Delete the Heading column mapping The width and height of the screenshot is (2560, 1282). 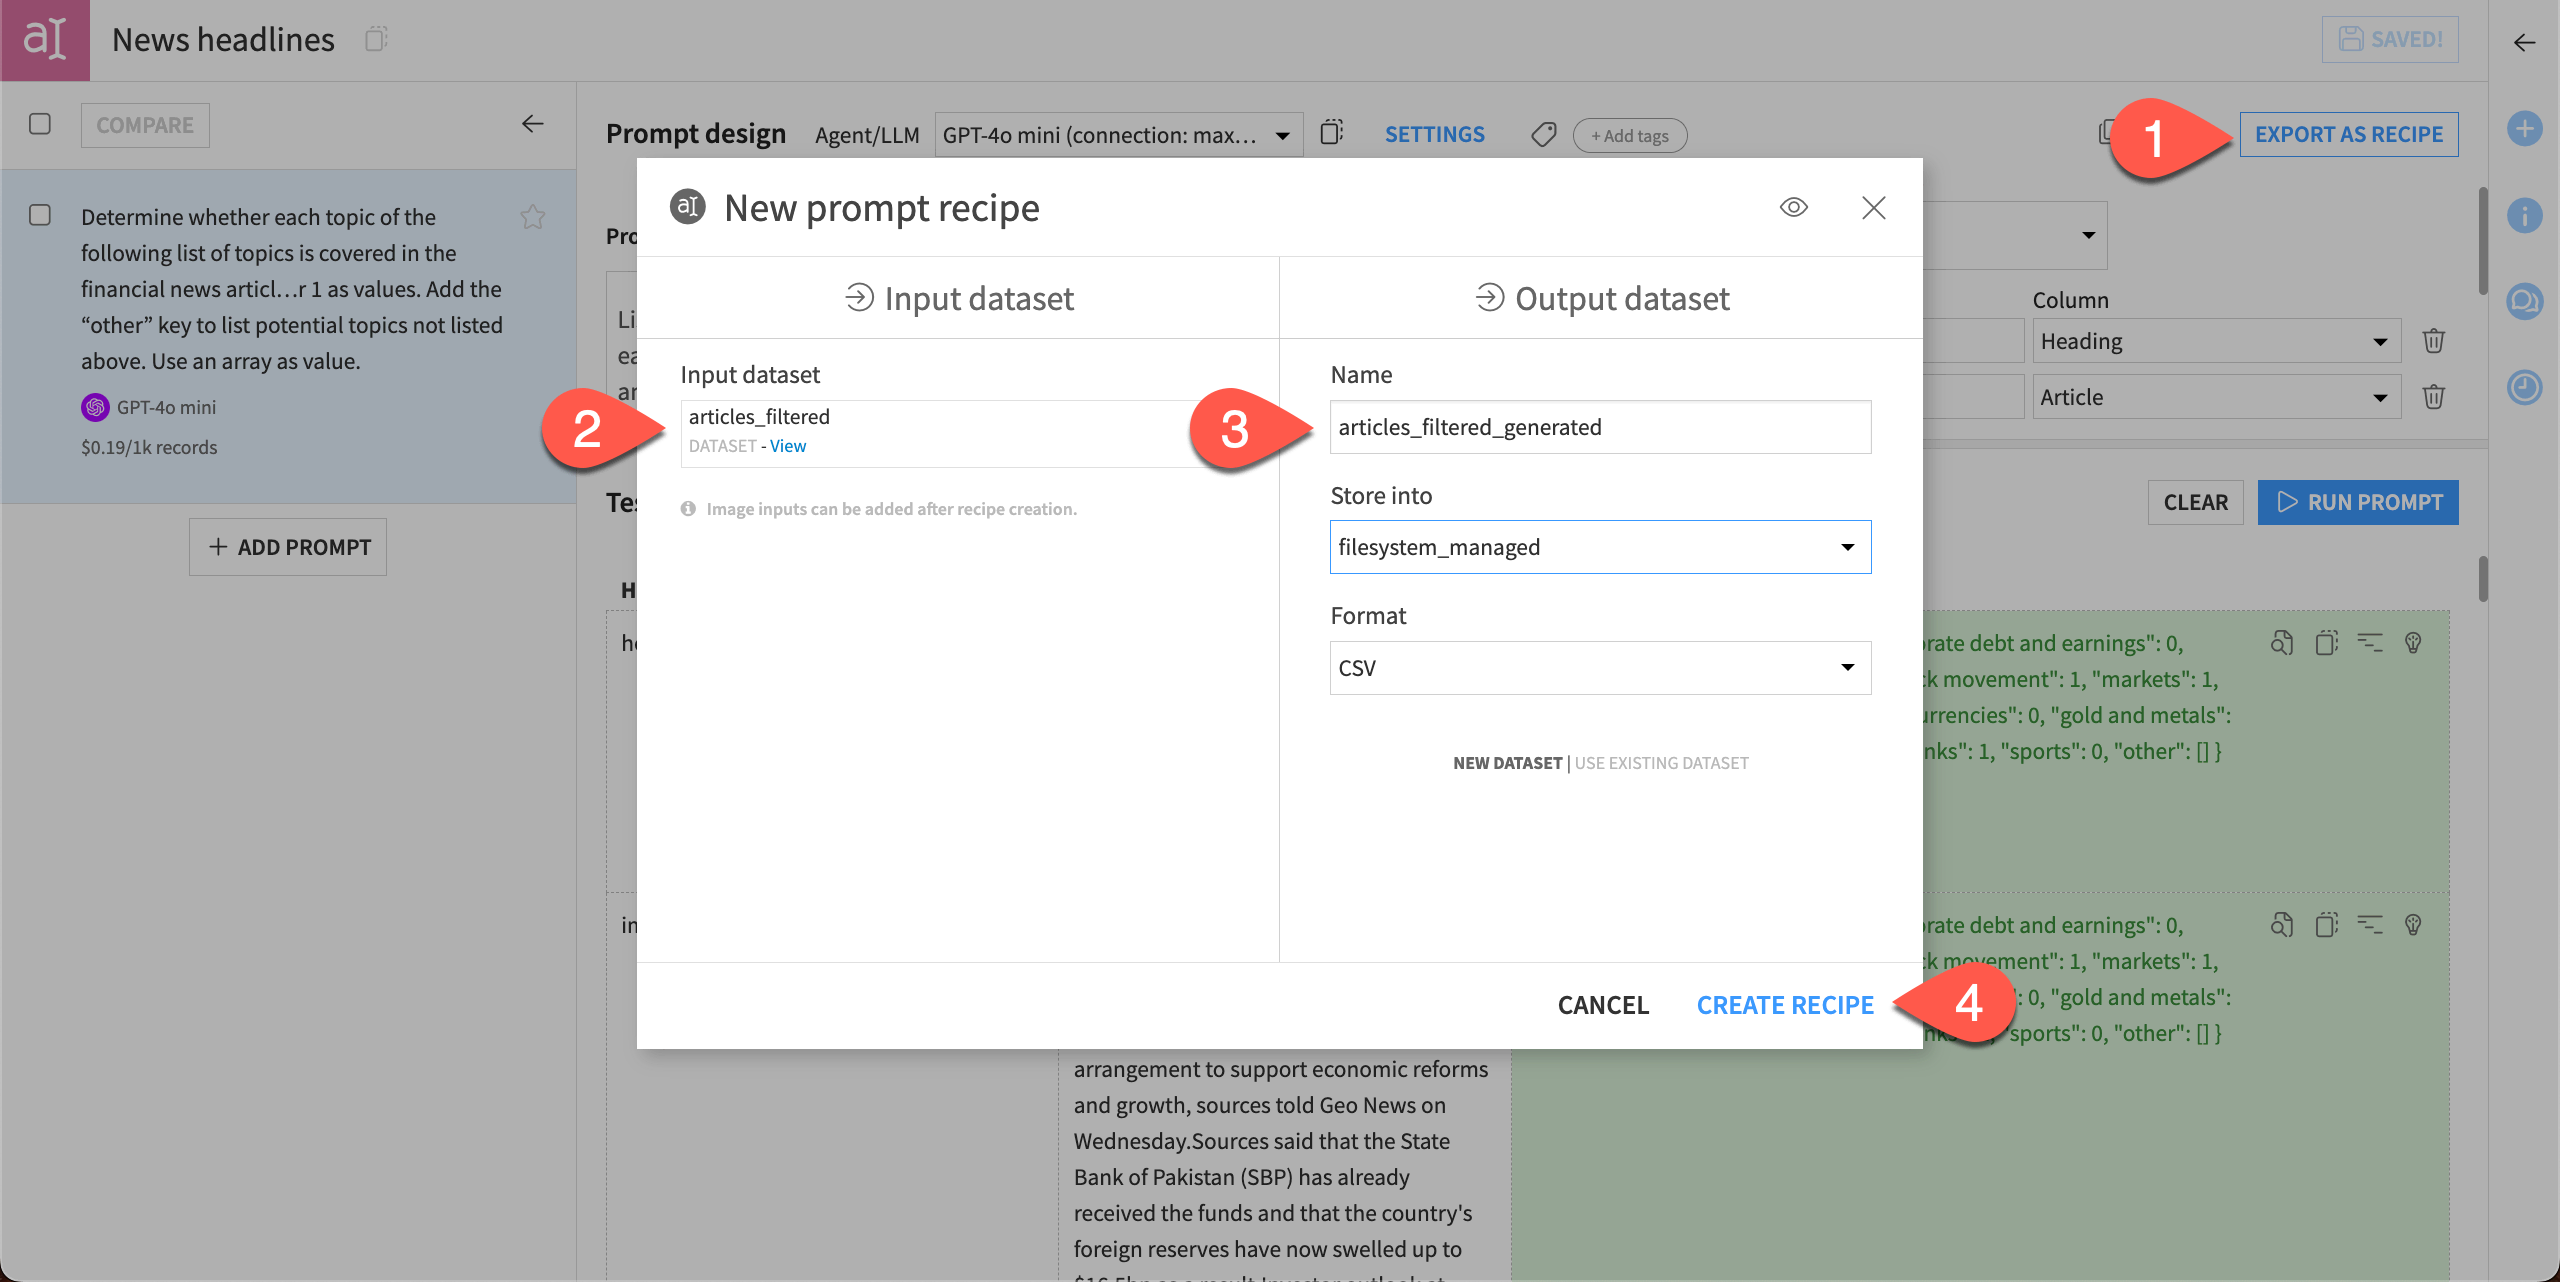tap(2433, 340)
